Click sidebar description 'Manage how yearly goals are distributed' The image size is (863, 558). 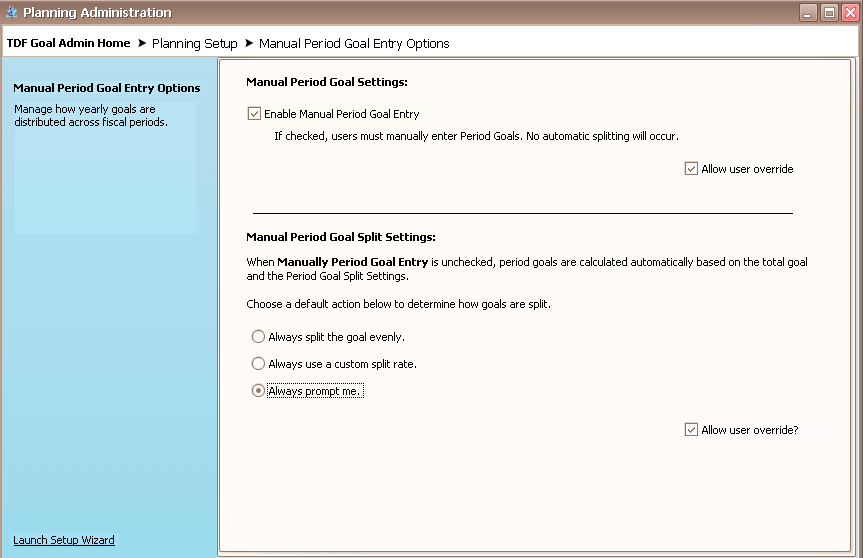[x=91, y=116]
